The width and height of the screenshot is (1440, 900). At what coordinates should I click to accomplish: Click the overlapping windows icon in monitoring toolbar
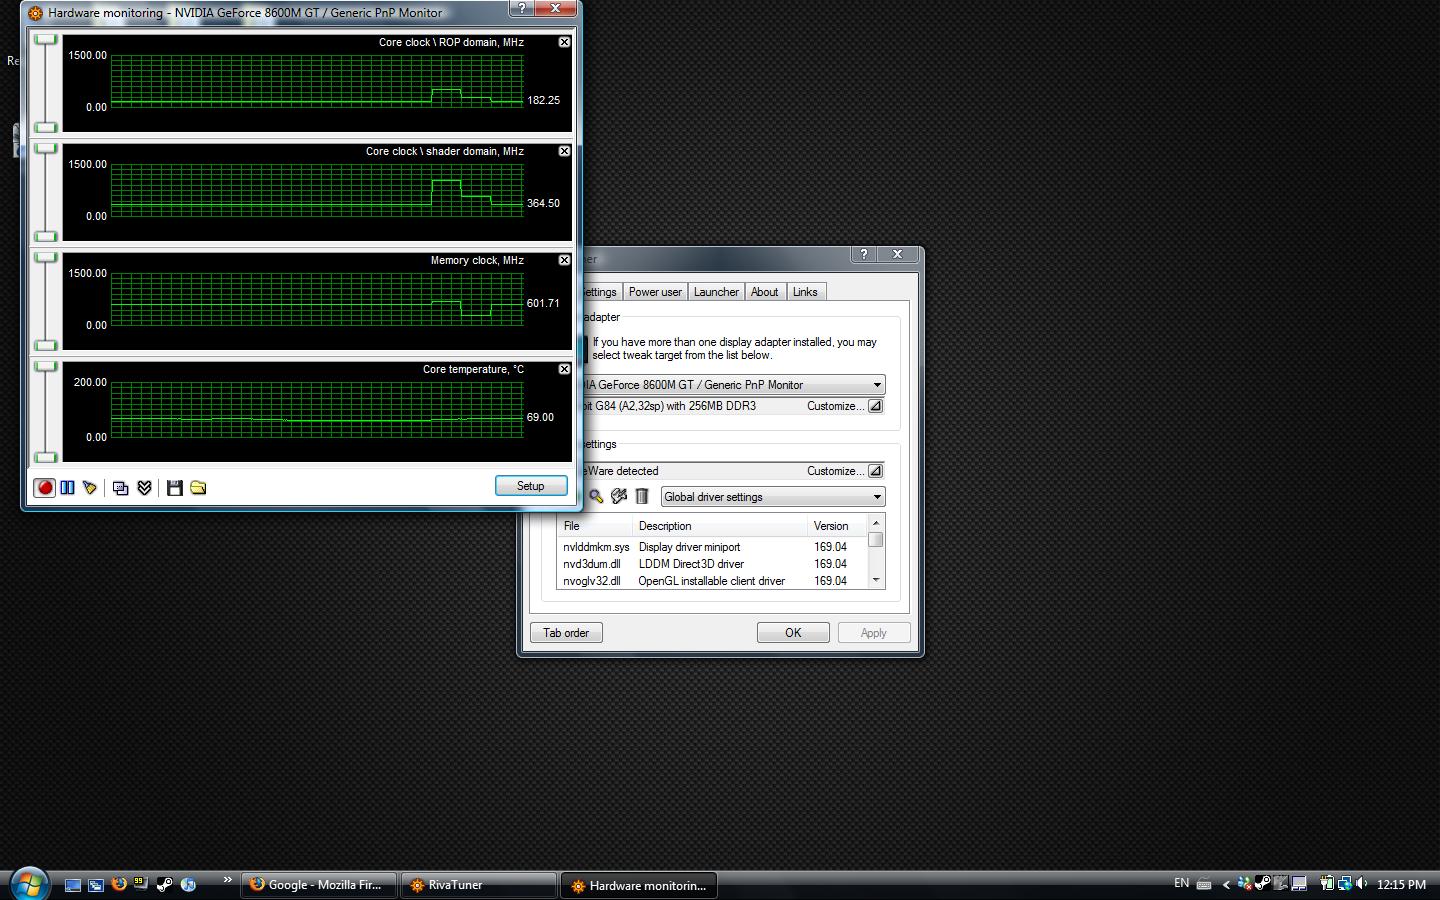121,488
